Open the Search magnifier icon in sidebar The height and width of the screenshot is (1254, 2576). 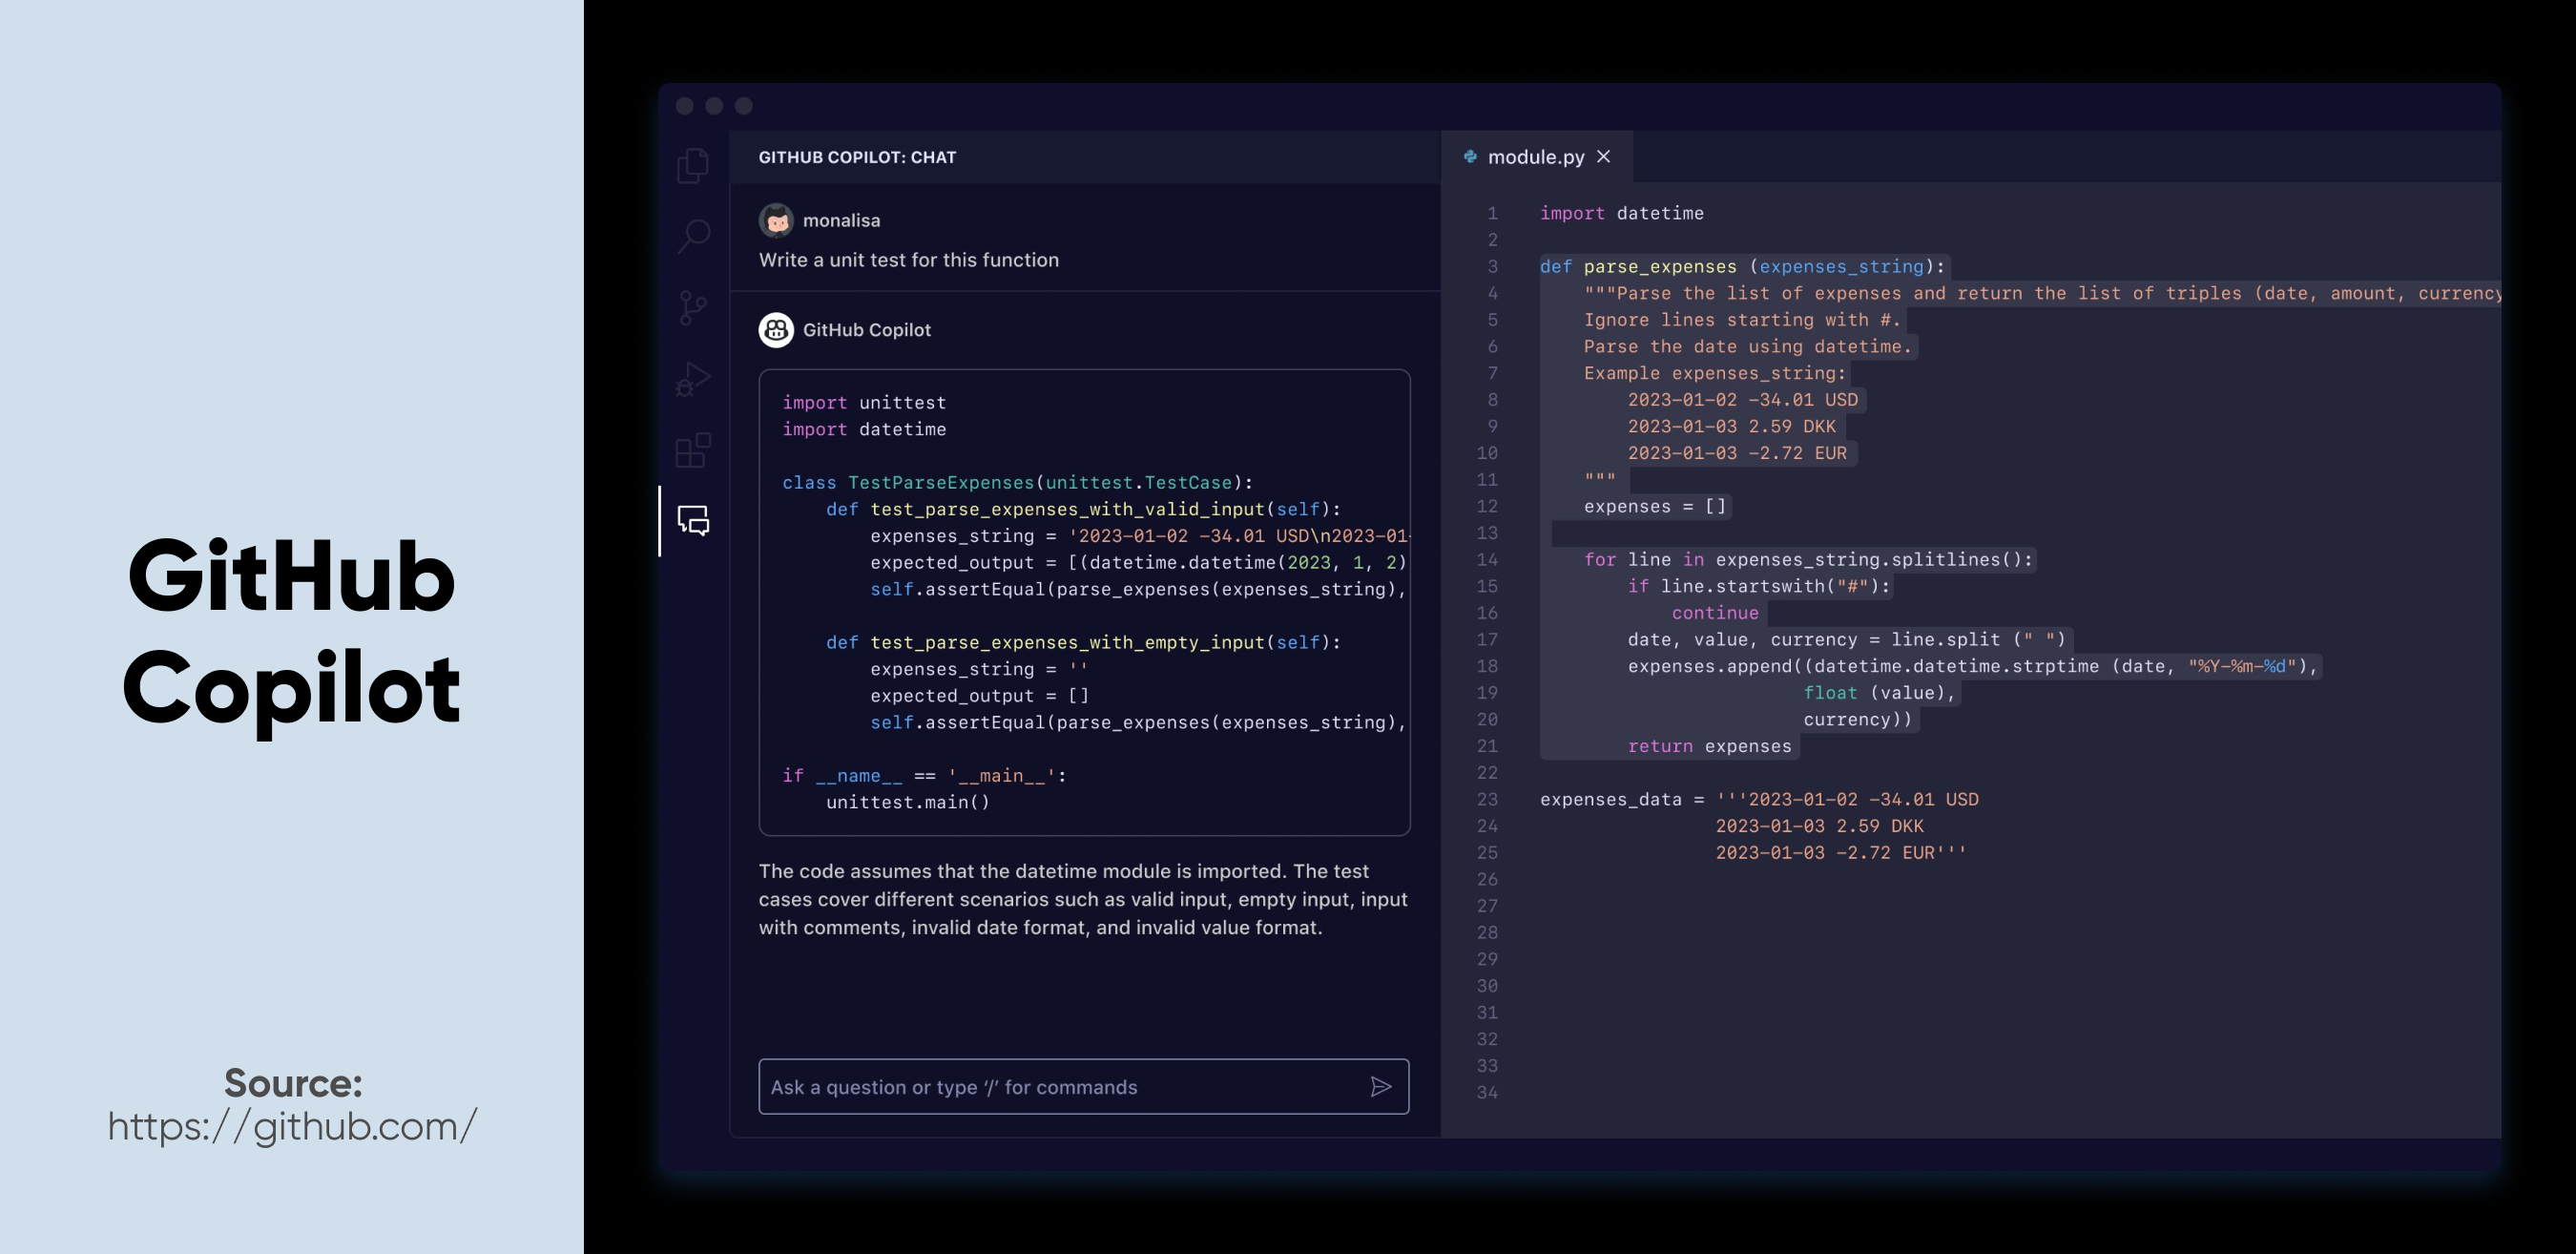(693, 237)
